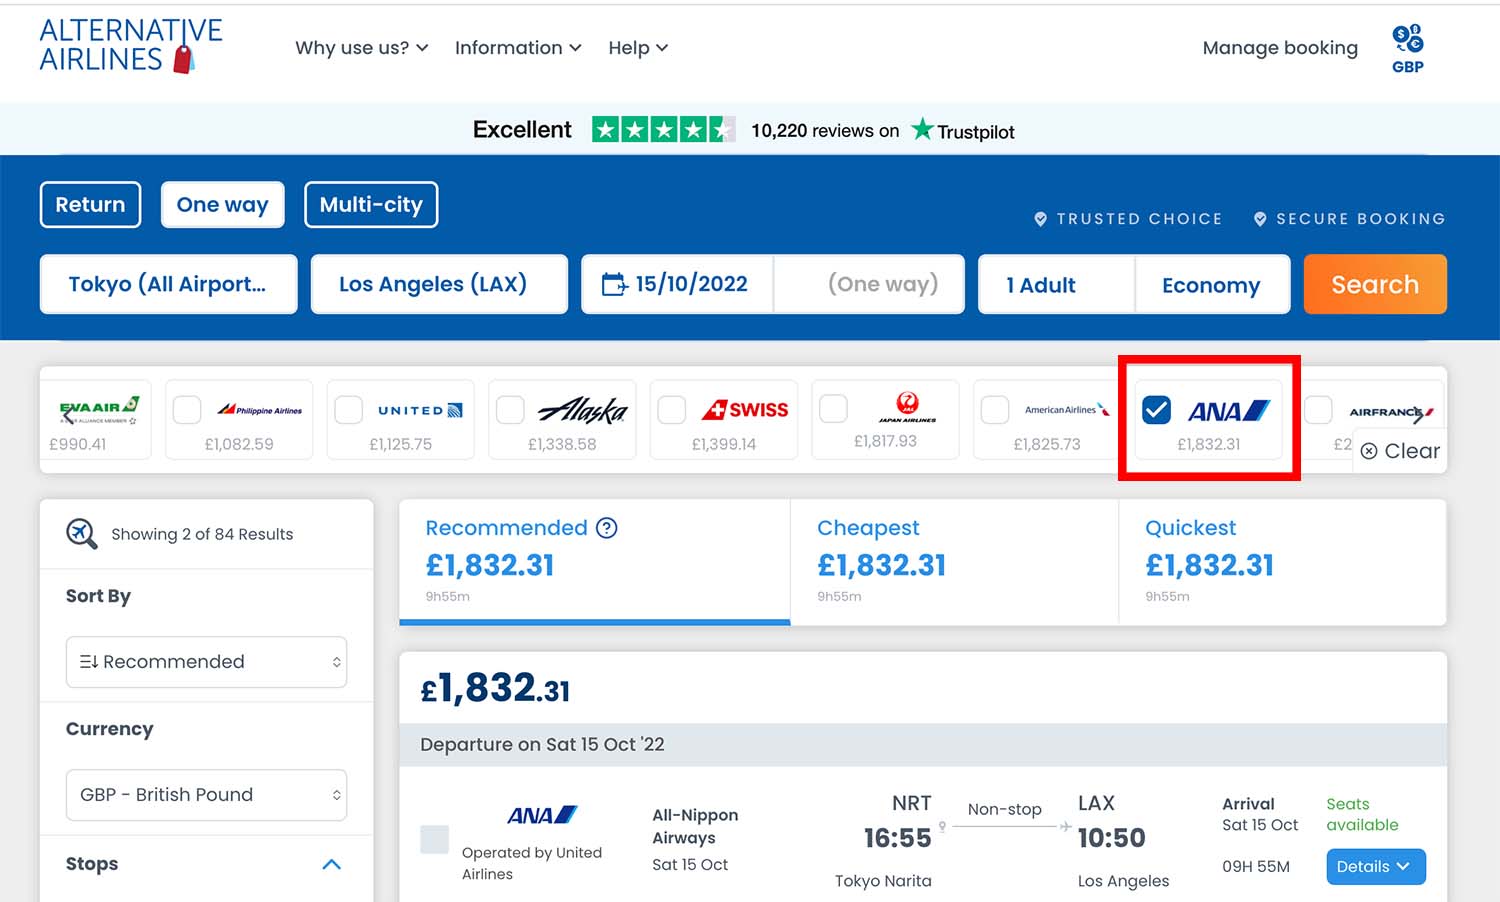Tick the Philippine Airlines checkbox
The width and height of the screenshot is (1500, 902).
tap(187, 409)
